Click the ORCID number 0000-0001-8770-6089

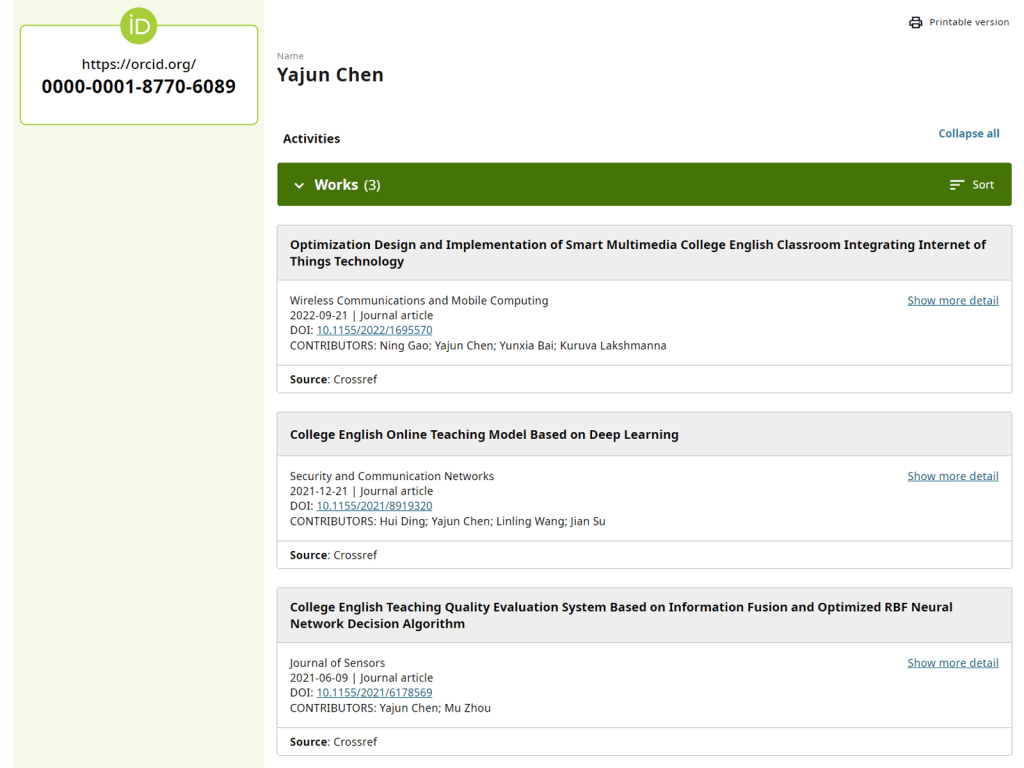[138, 87]
